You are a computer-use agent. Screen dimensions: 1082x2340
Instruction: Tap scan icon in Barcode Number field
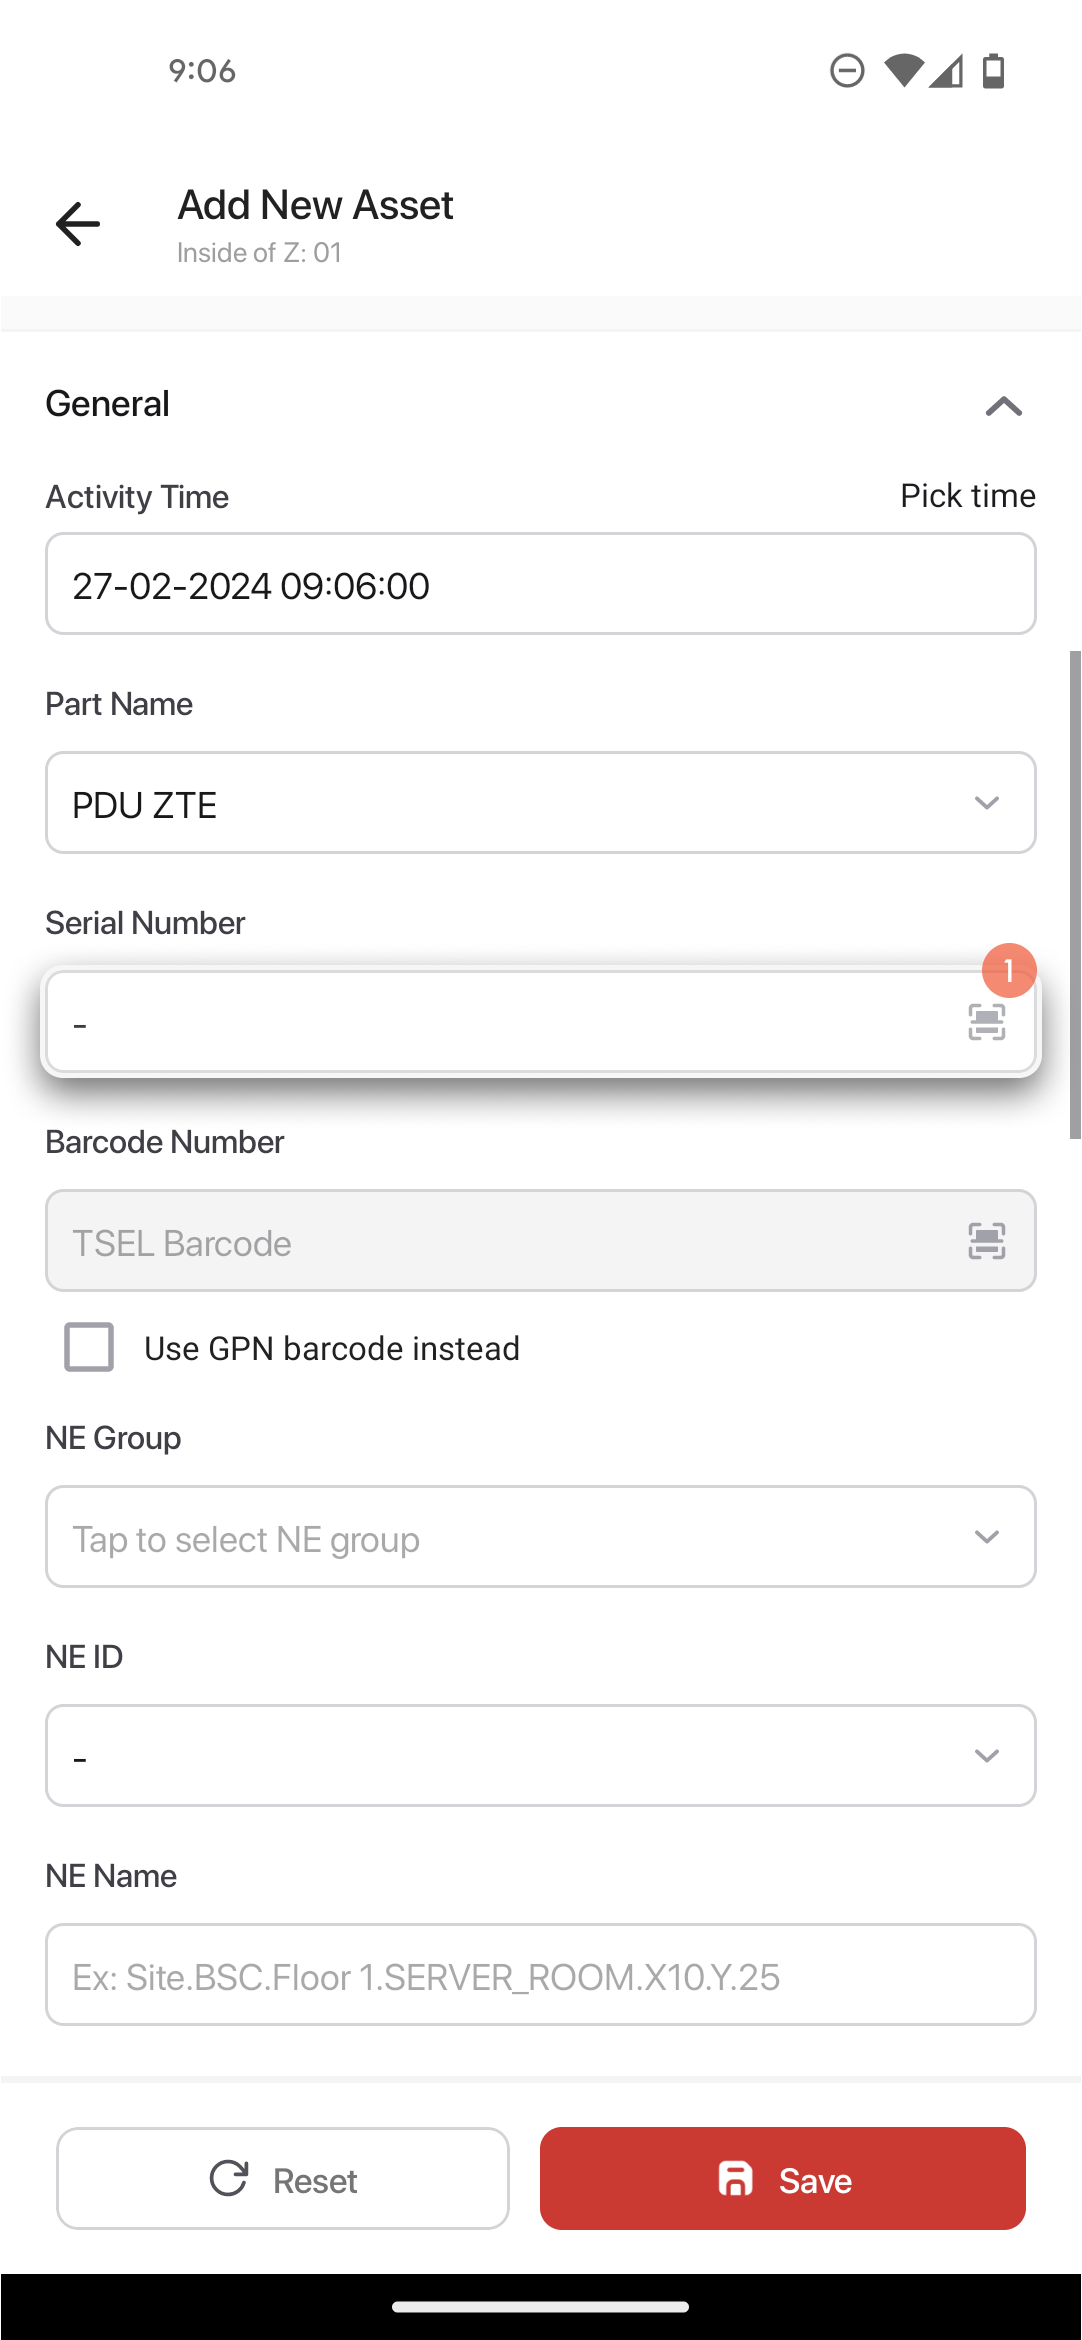986,1241
